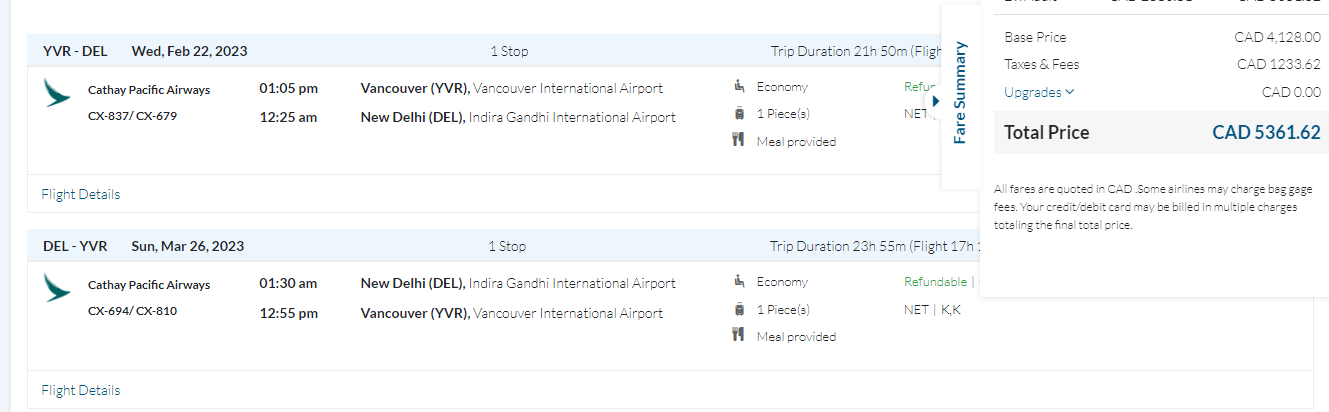Click the baggage icon on the YVR-DEL flight
This screenshot has width=1329, height=412.
pos(739,113)
